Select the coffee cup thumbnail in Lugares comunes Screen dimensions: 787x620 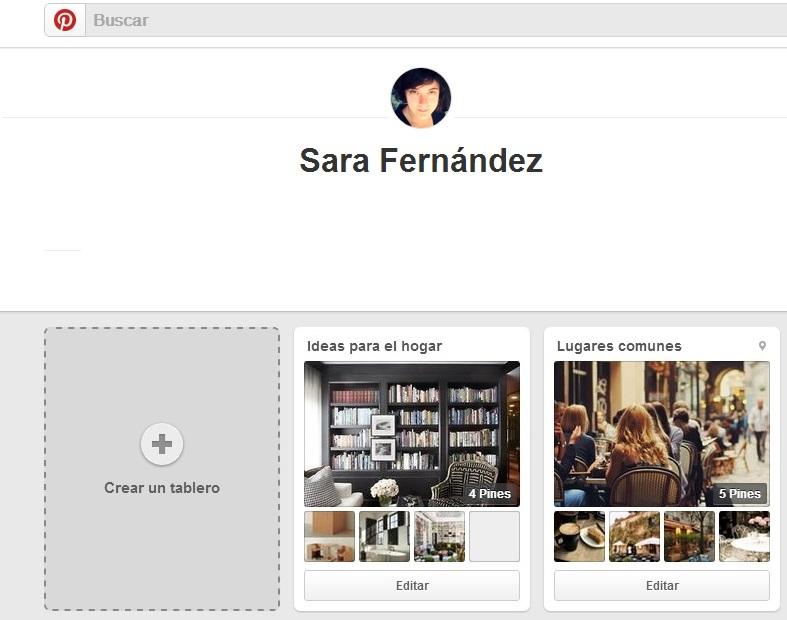point(579,536)
